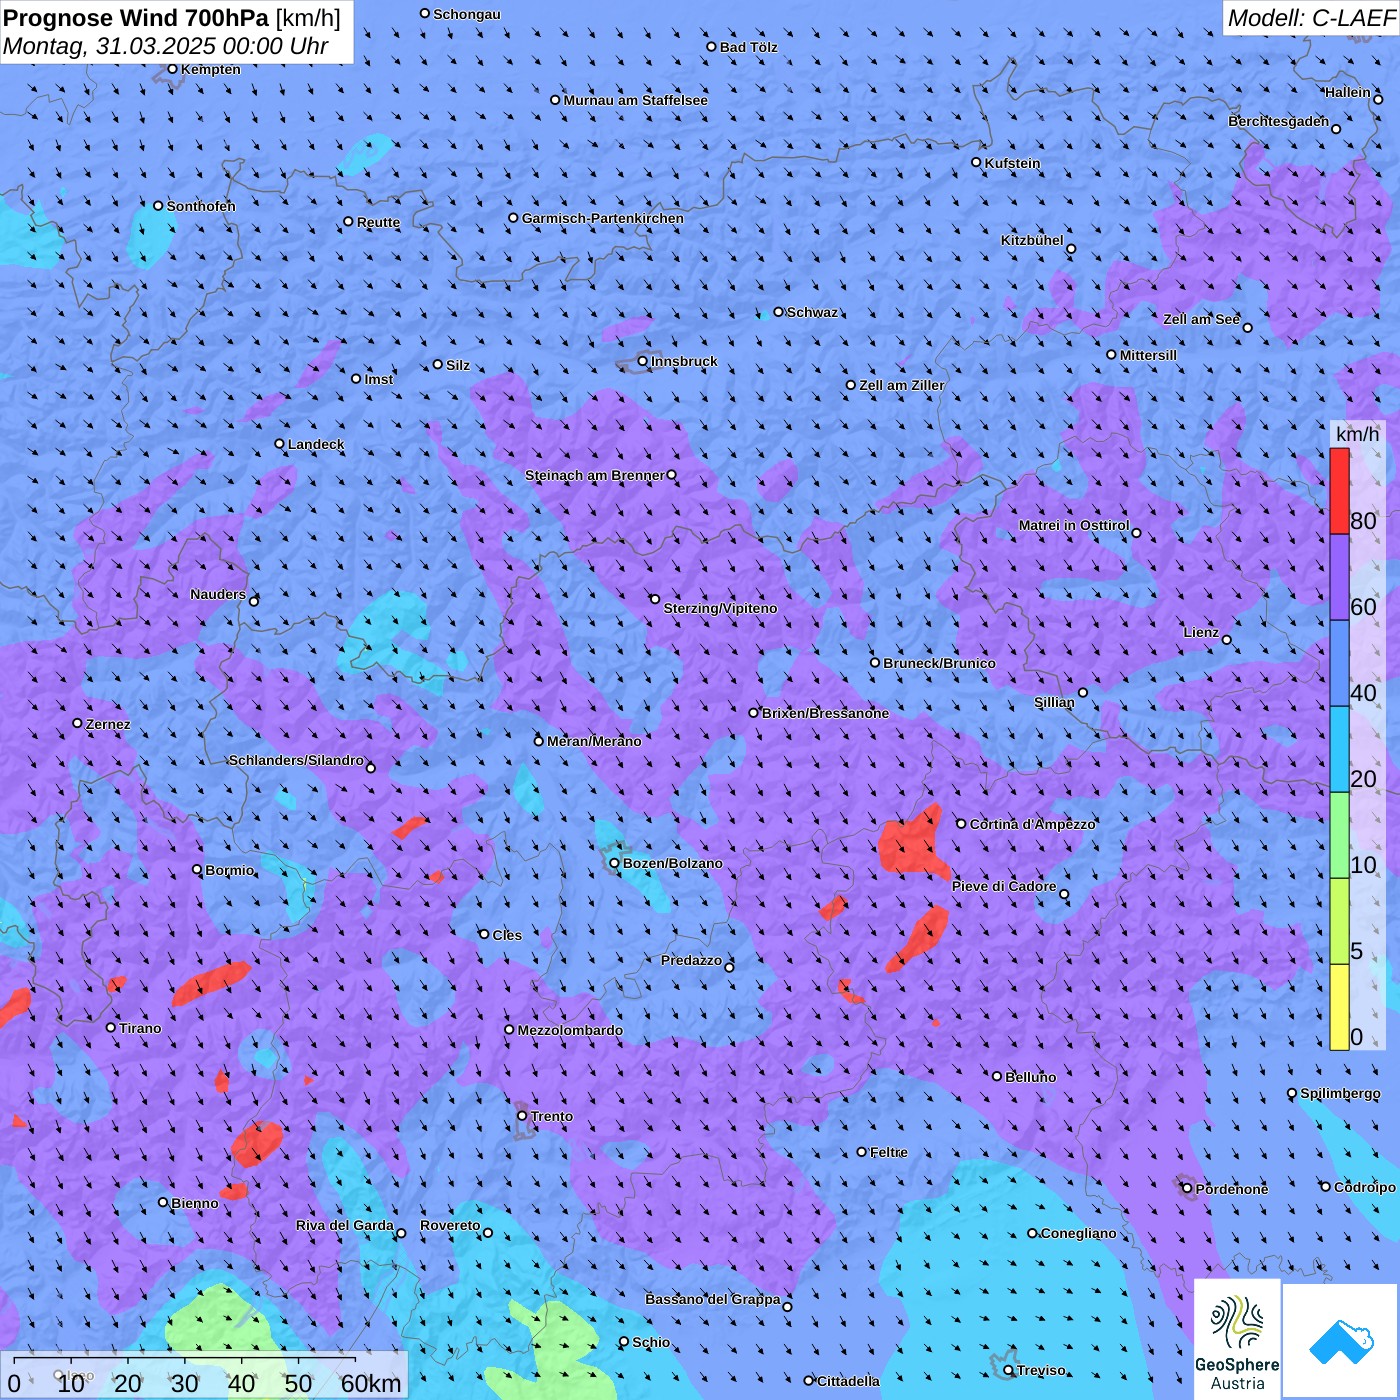Select the Innsbruck city label

[684, 361]
